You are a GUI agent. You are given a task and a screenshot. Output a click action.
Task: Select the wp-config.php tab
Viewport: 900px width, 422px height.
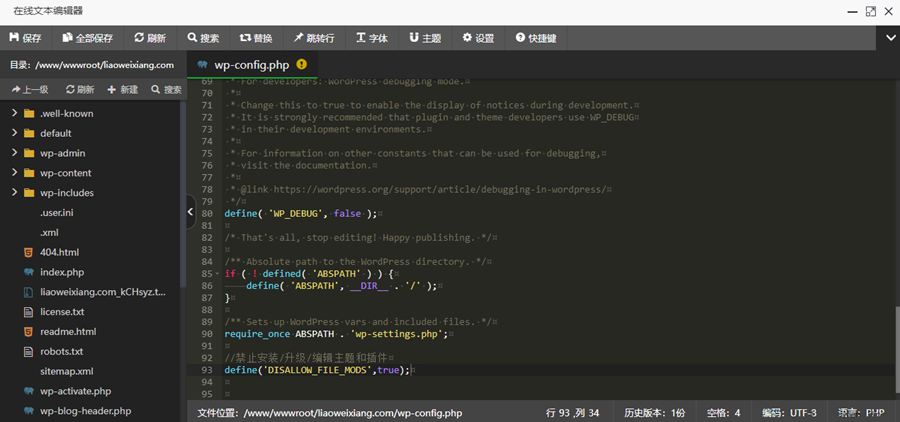[251, 64]
